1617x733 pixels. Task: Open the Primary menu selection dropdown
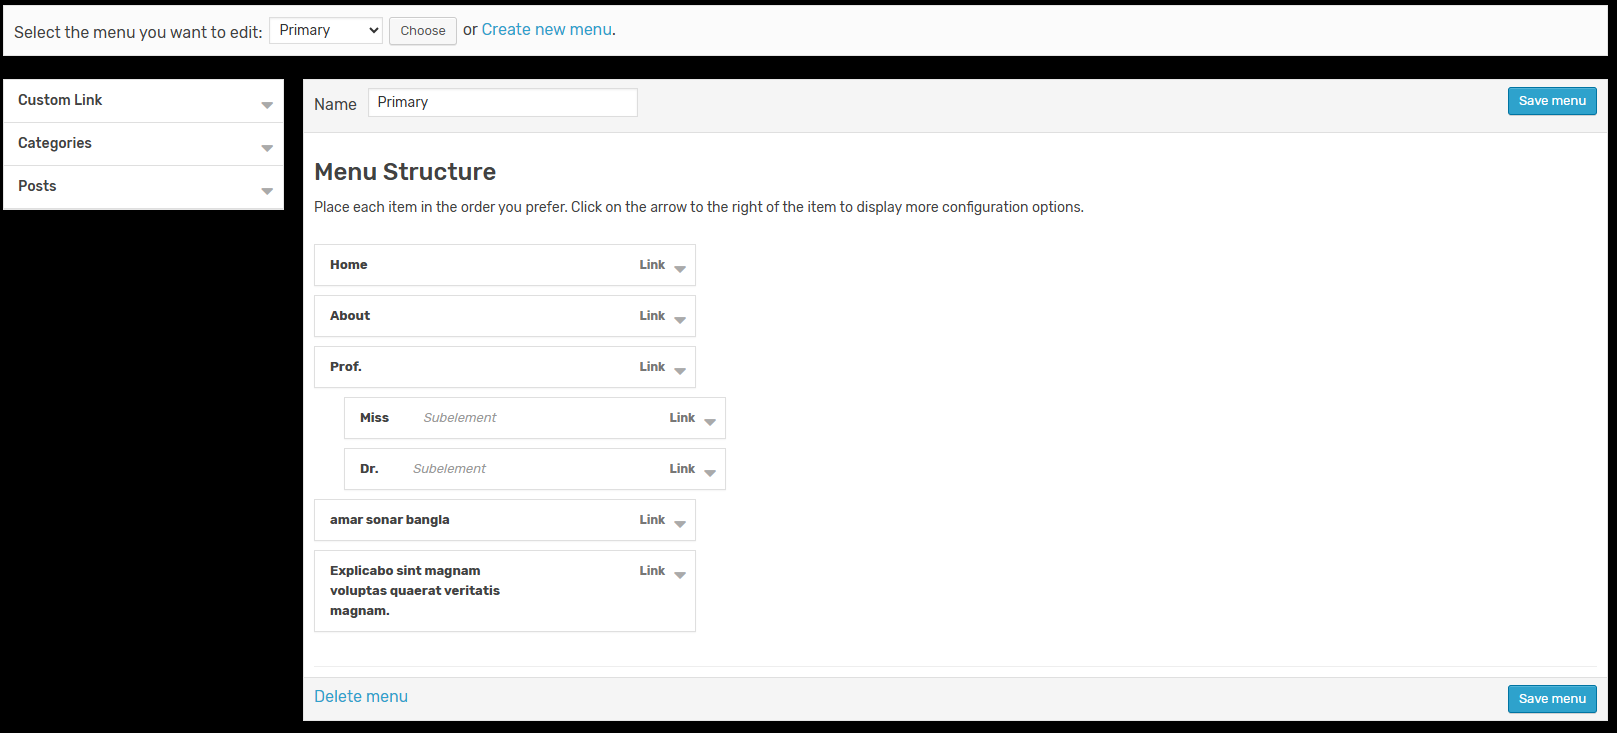[x=326, y=31]
